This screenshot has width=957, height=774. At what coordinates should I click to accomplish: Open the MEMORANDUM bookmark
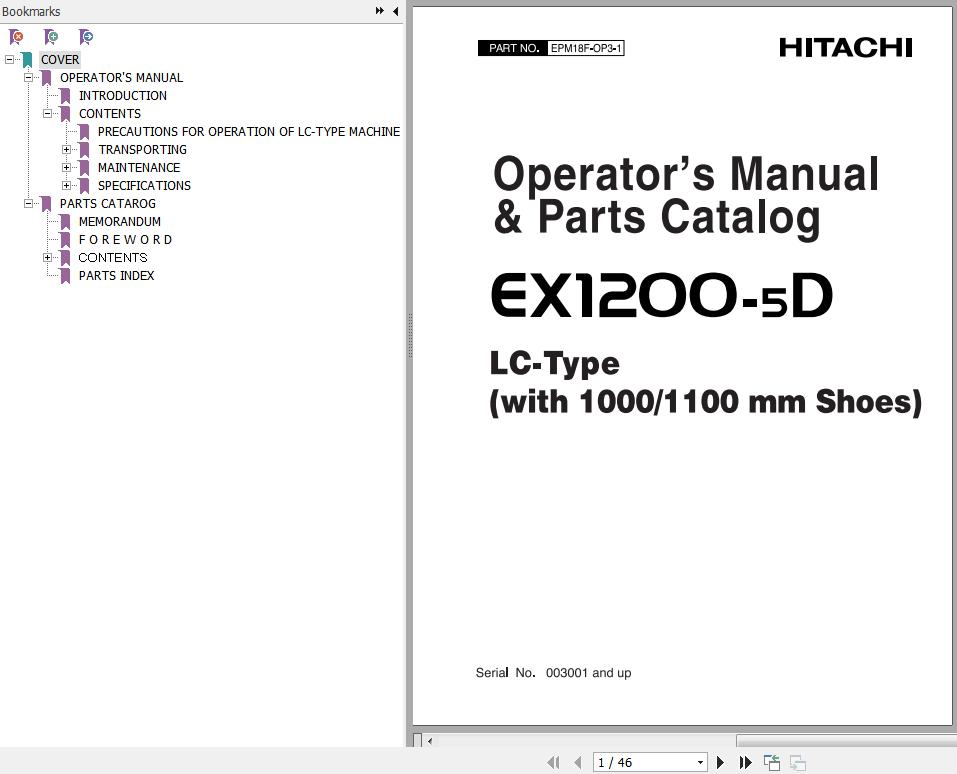(120, 222)
